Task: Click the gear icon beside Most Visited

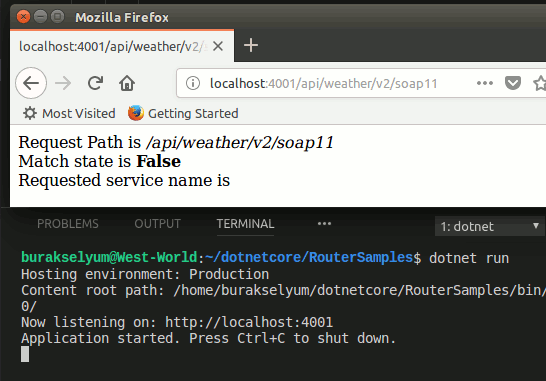Action: 30,113
